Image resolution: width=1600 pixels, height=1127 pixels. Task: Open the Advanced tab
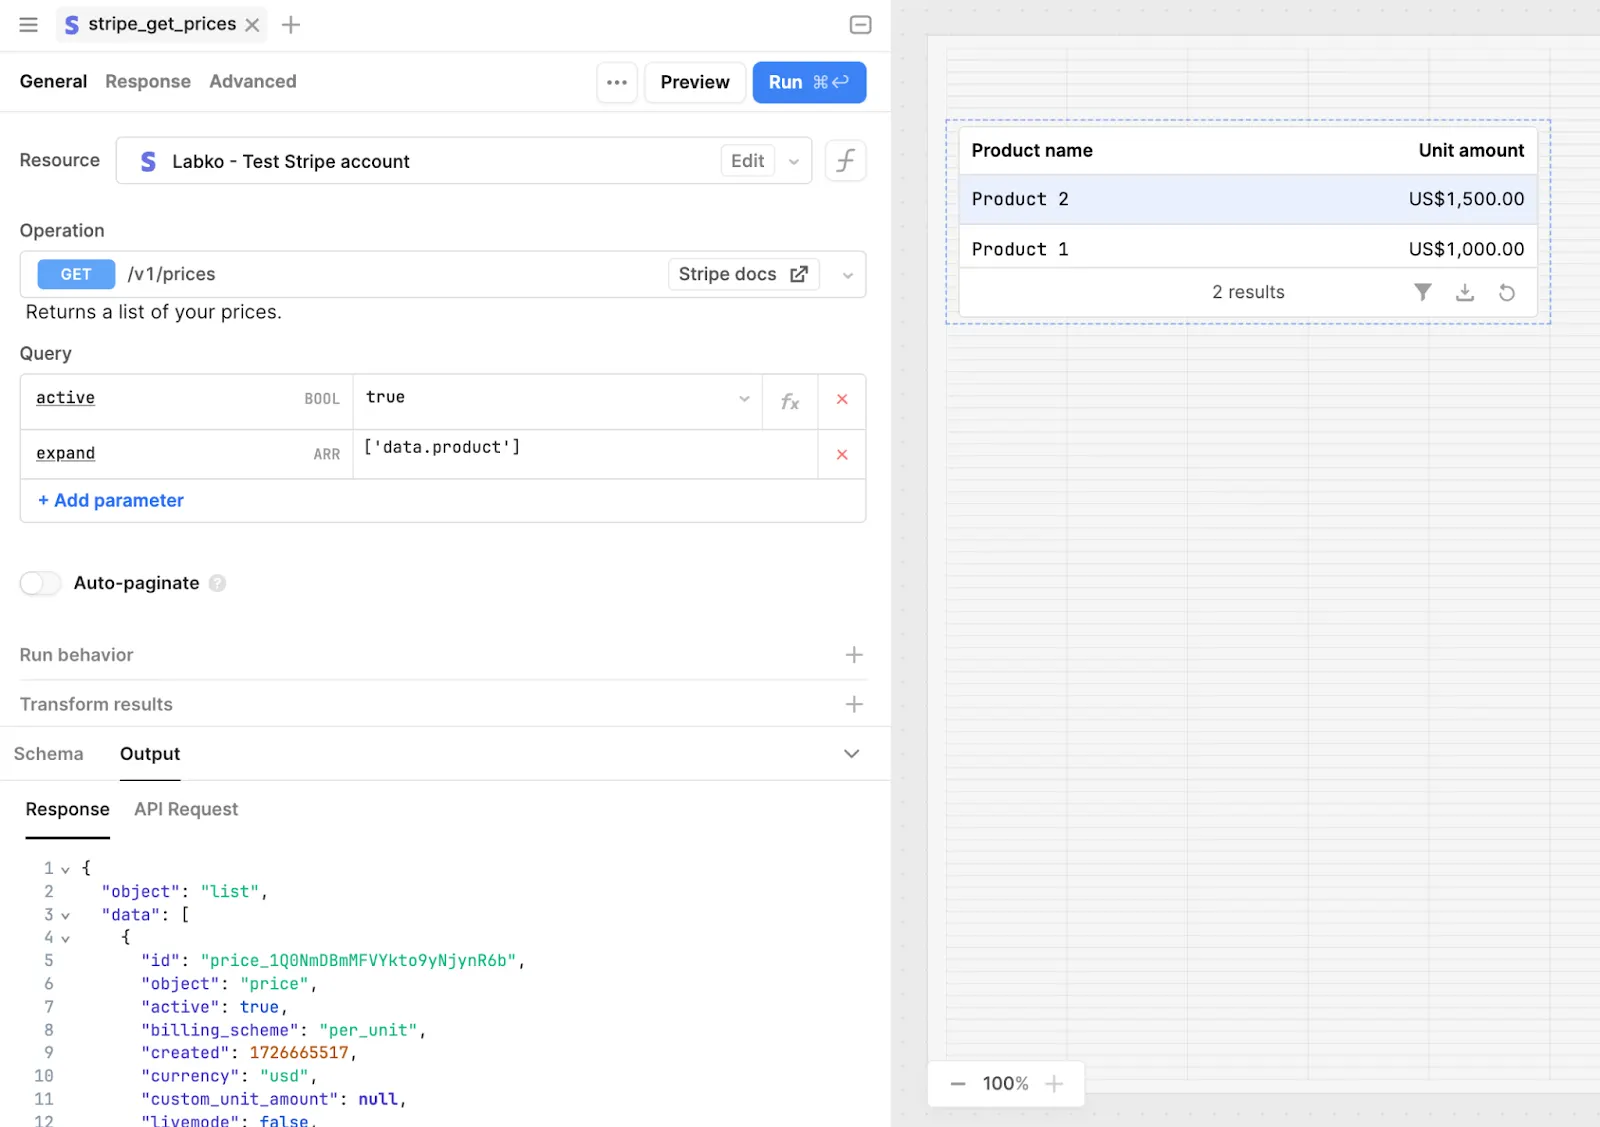(253, 82)
